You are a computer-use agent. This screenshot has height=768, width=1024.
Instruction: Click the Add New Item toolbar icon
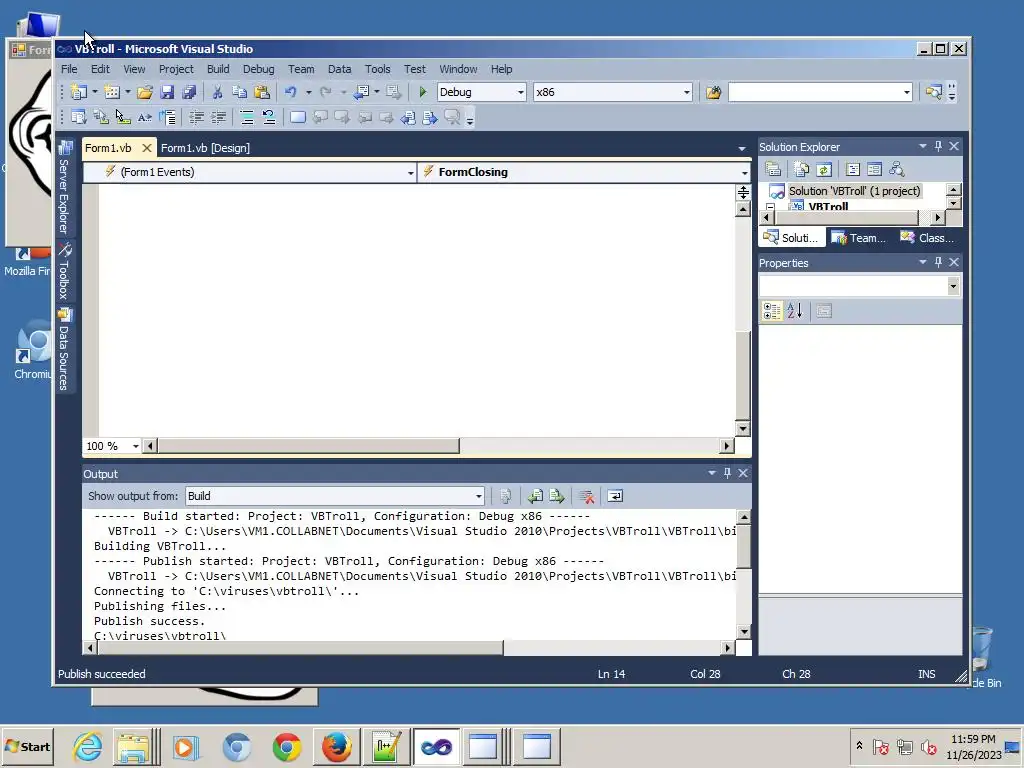112,92
